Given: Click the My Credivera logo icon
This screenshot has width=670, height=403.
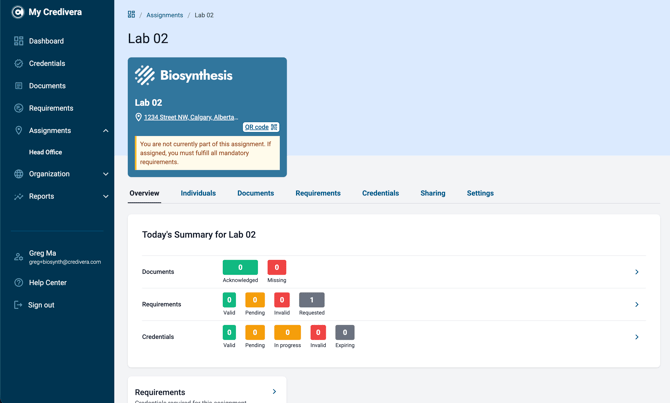Looking at the screenshot, I should pyautogui.click(x=18, y=12).
